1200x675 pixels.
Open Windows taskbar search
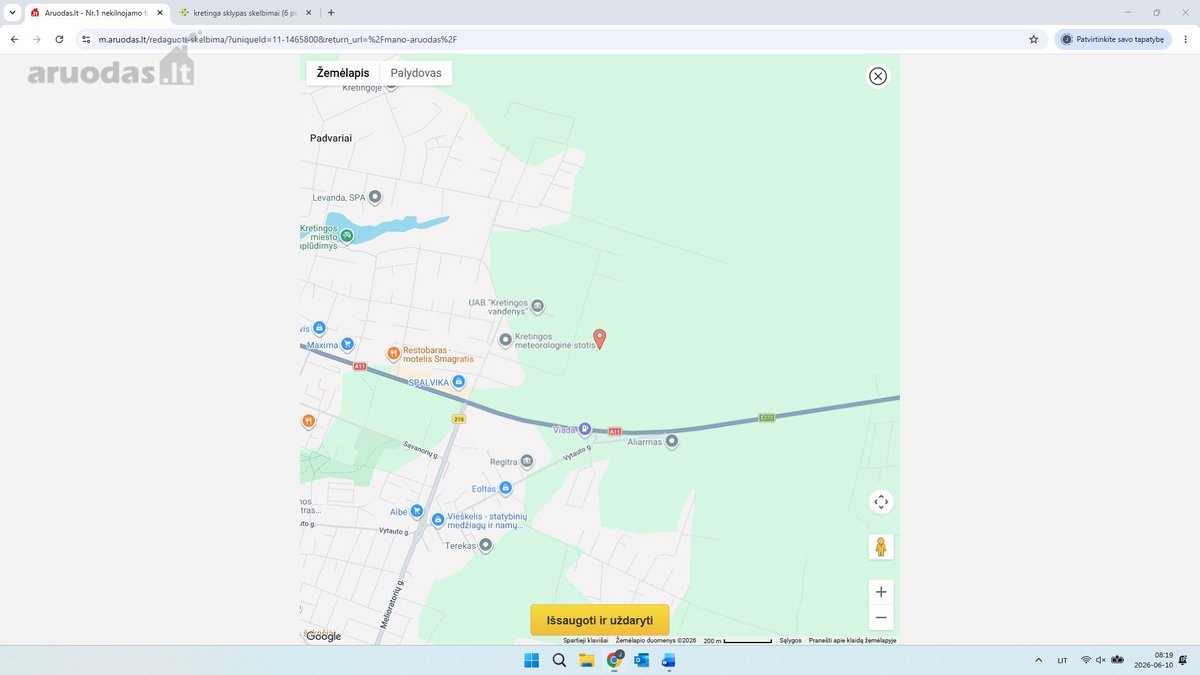(x=559, y=660)
